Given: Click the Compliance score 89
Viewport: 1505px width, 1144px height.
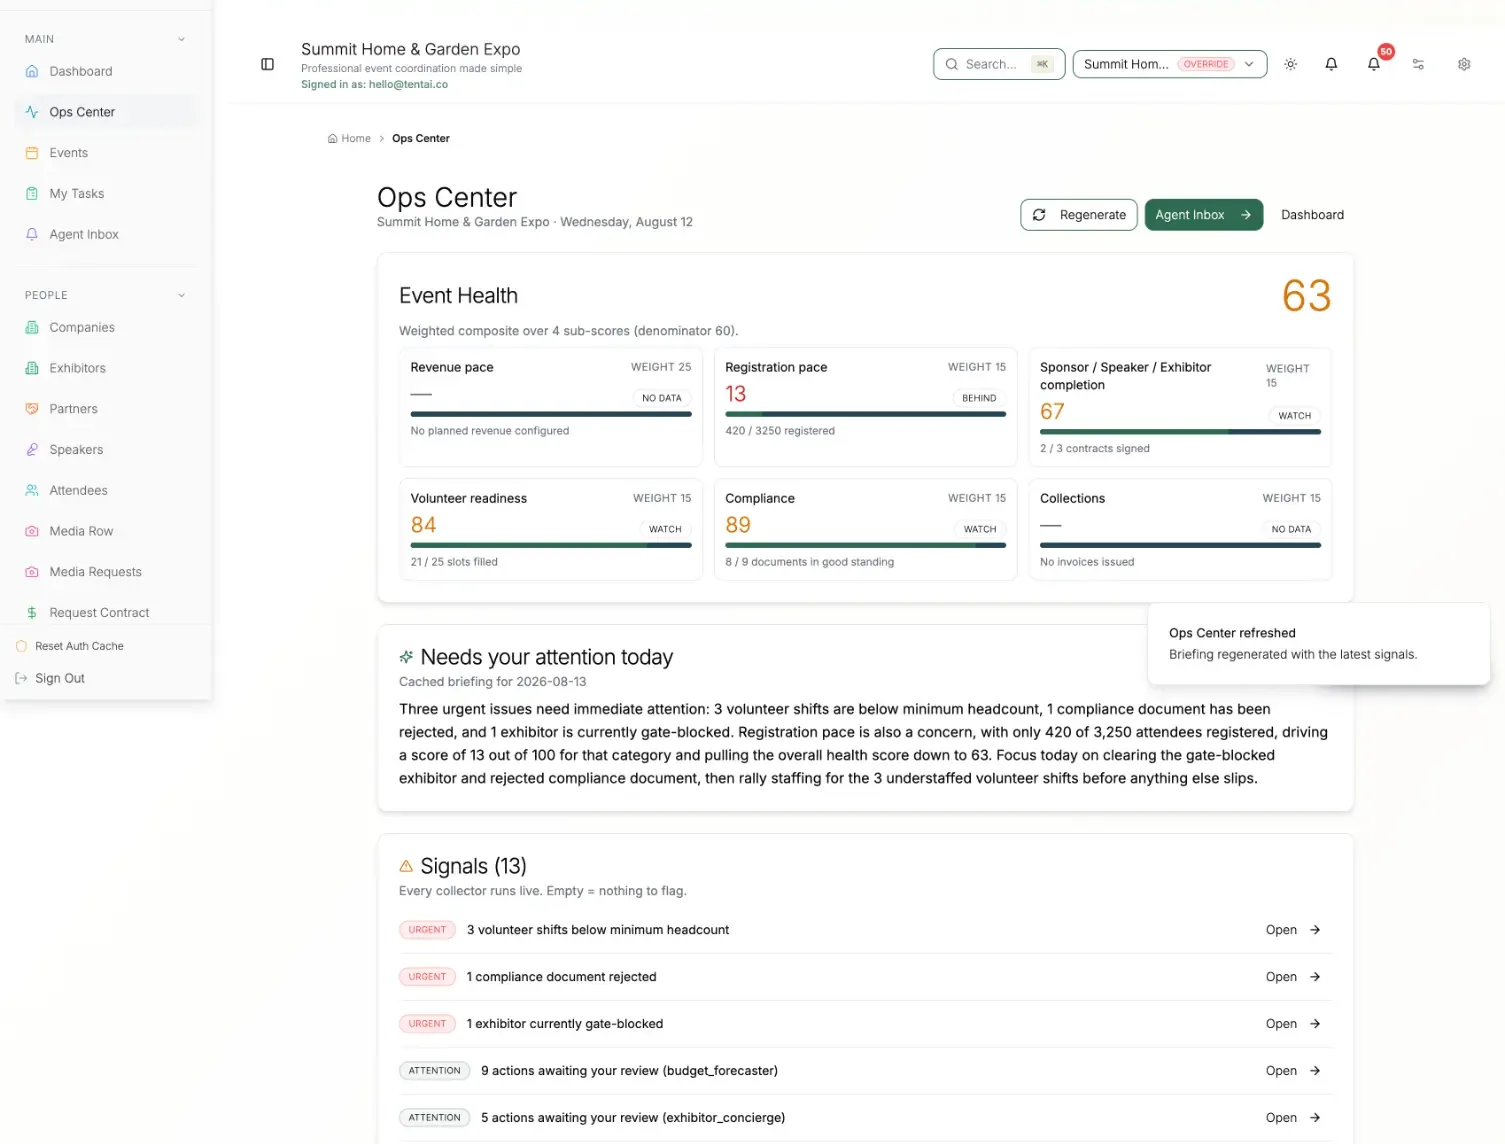Looking at the screenshot, I should click(738, 525).
